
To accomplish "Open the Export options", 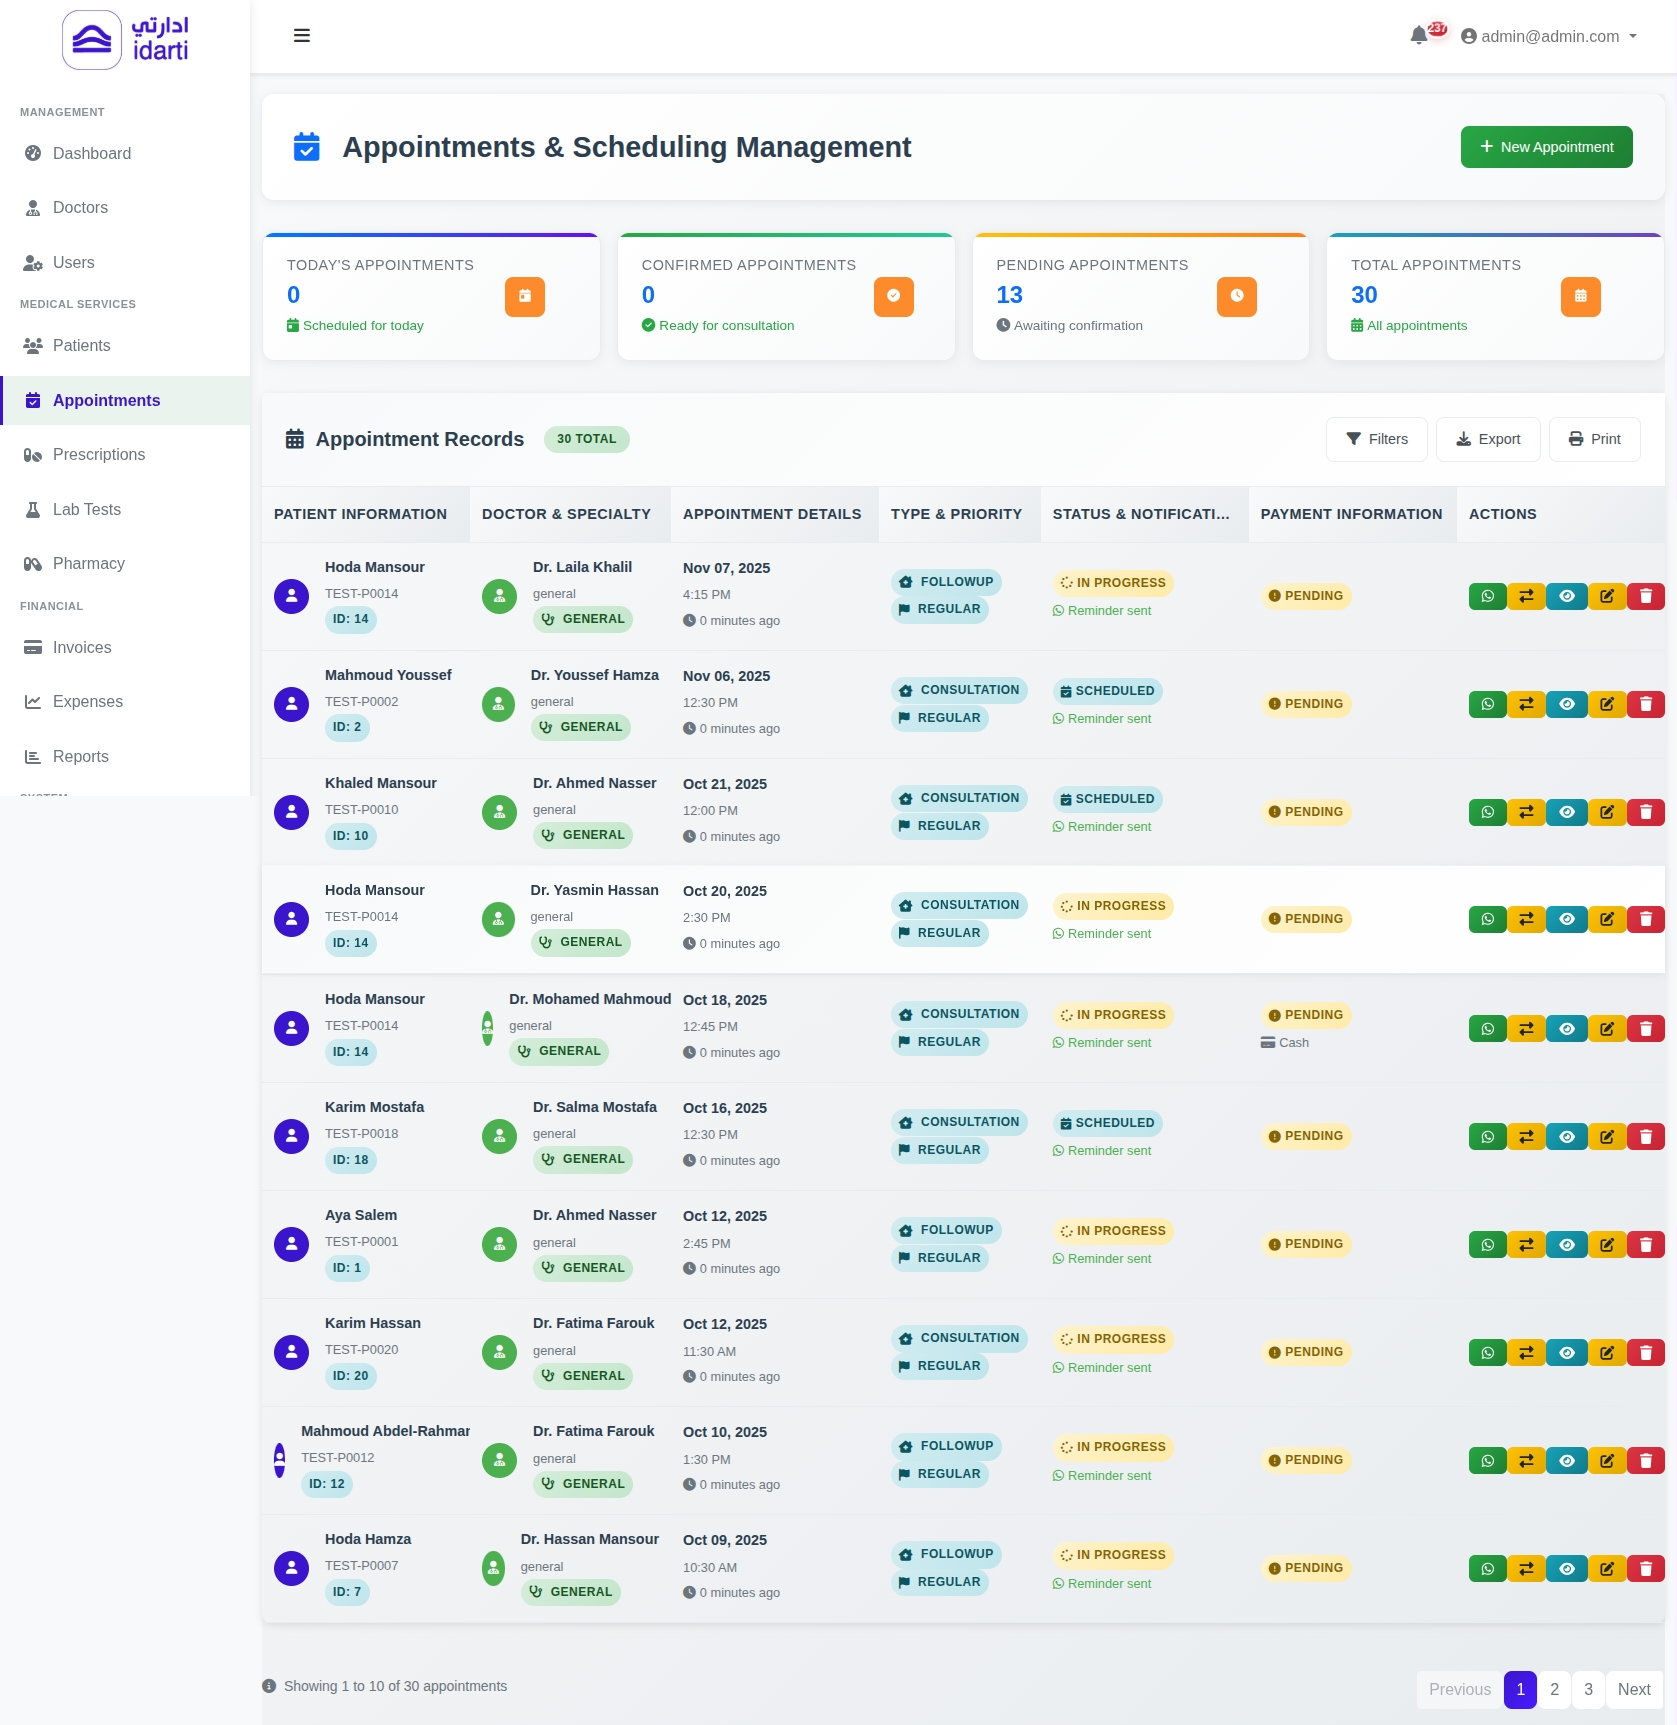I will pyautogui.click(x=1487, y=439).
